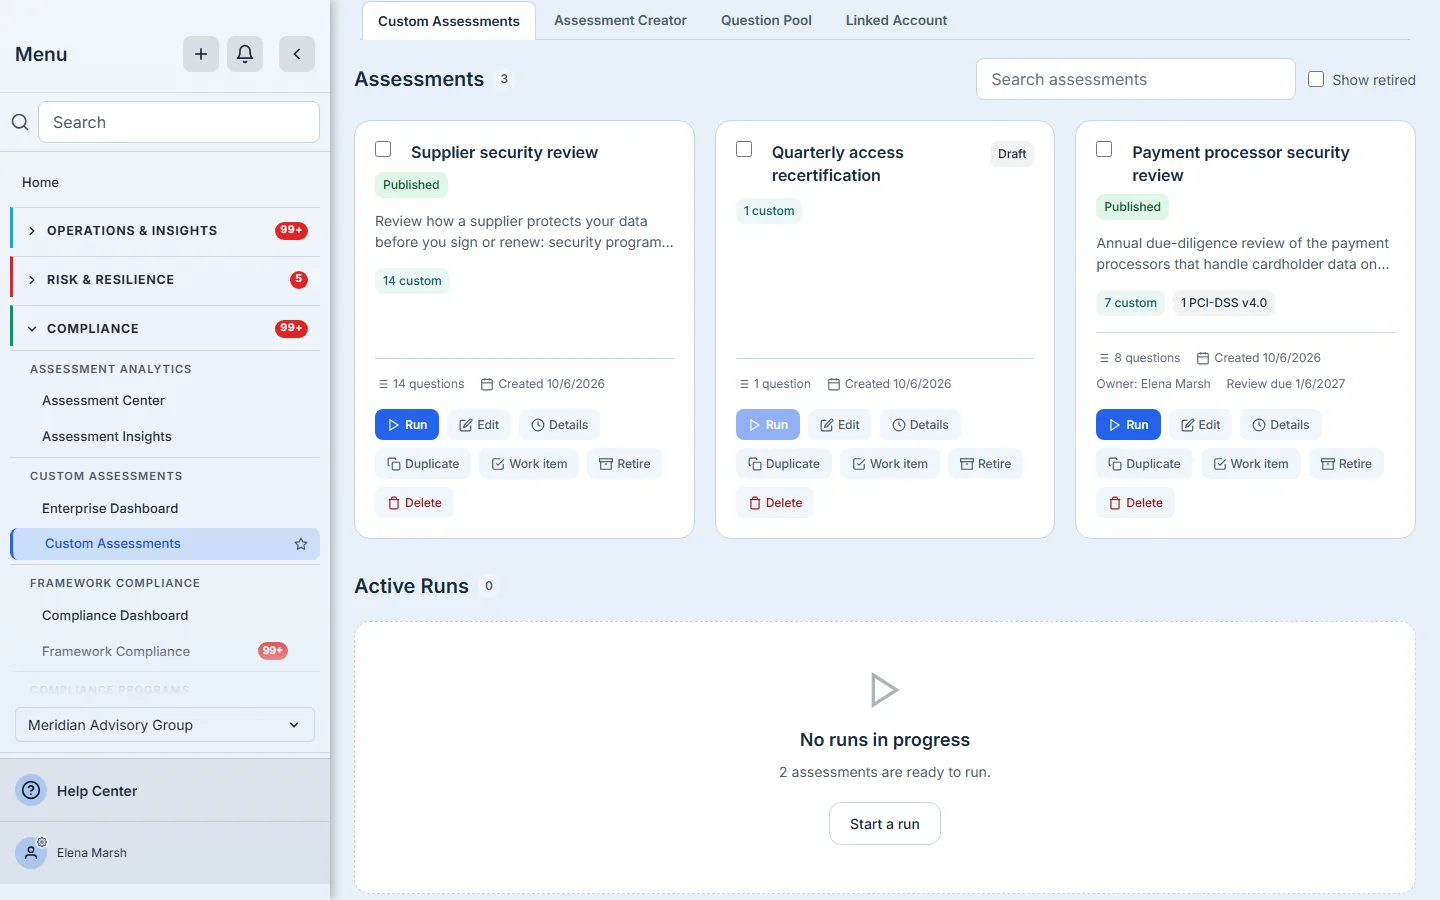Open the Linked Account tab
This screenshot has width=1440, height=900.
coord(896,20)
